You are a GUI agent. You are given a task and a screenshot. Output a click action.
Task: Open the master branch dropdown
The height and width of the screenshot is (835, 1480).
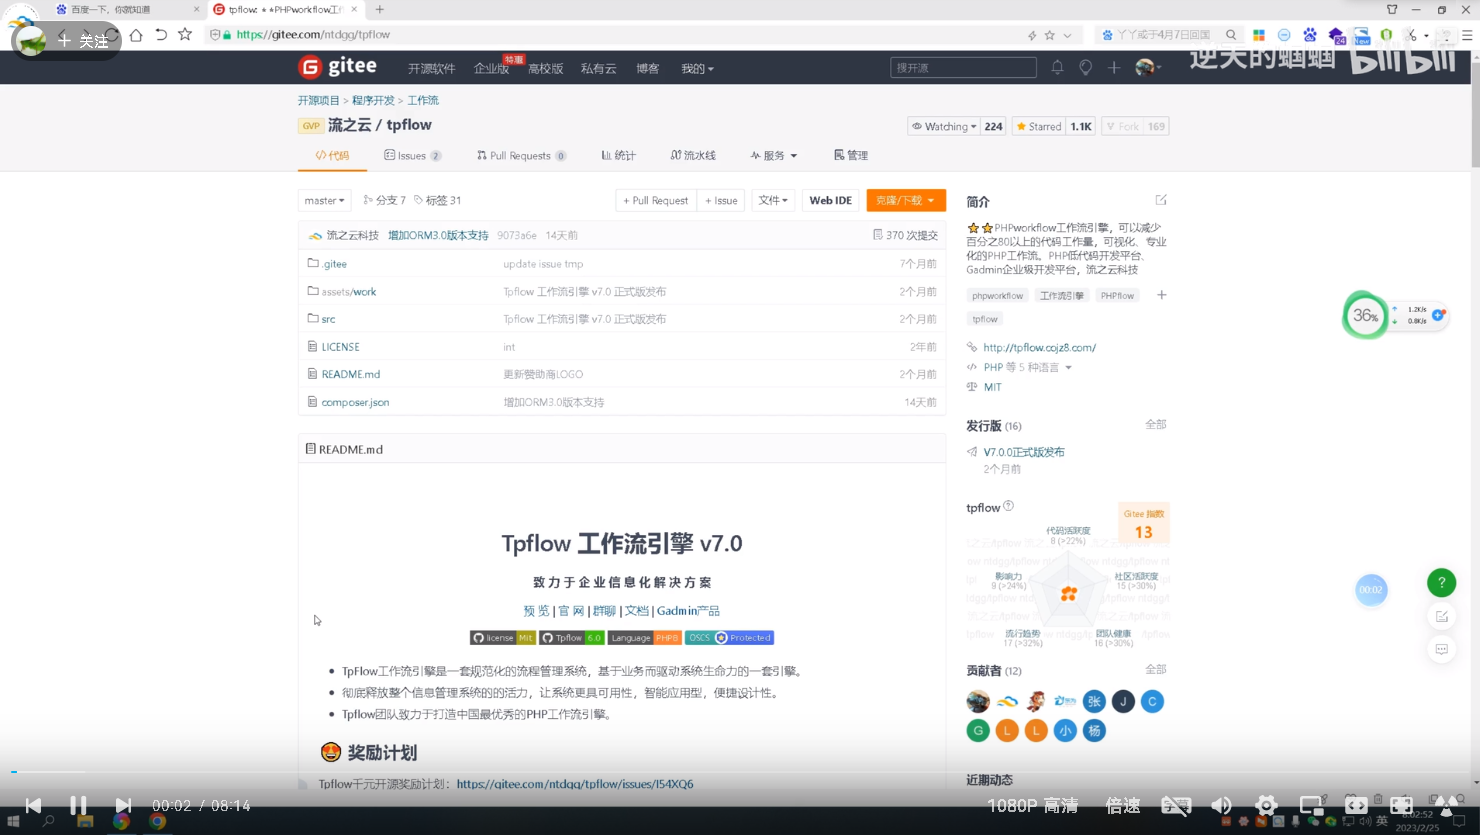[x=324, y=200]
